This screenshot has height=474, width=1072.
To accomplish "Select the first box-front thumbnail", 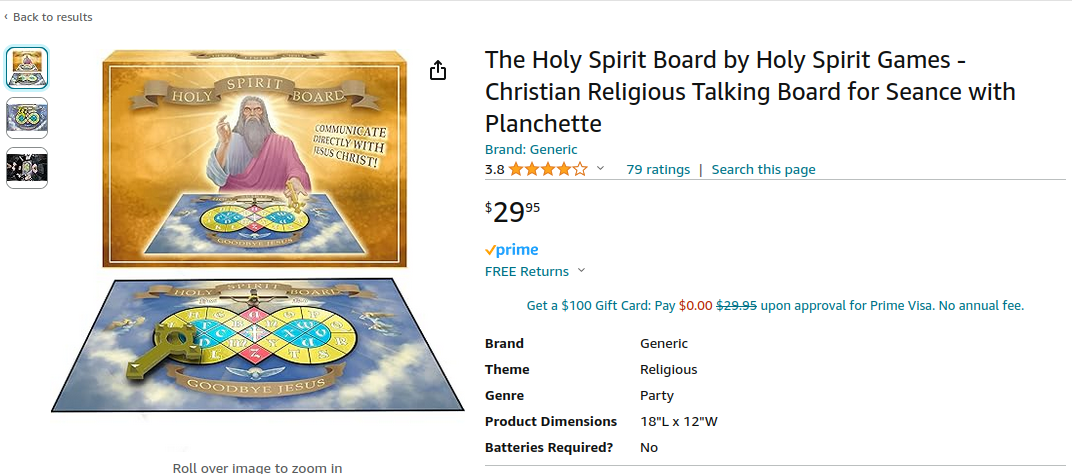I will point(27,68).
